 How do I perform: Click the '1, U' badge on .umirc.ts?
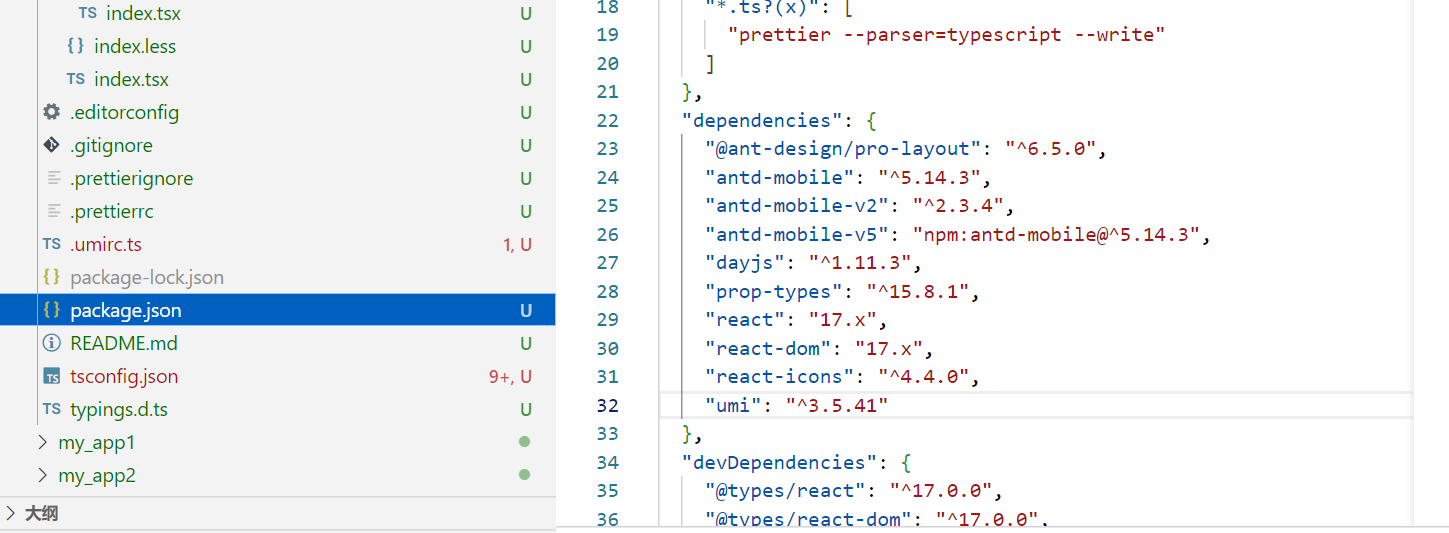click(517, 244)
